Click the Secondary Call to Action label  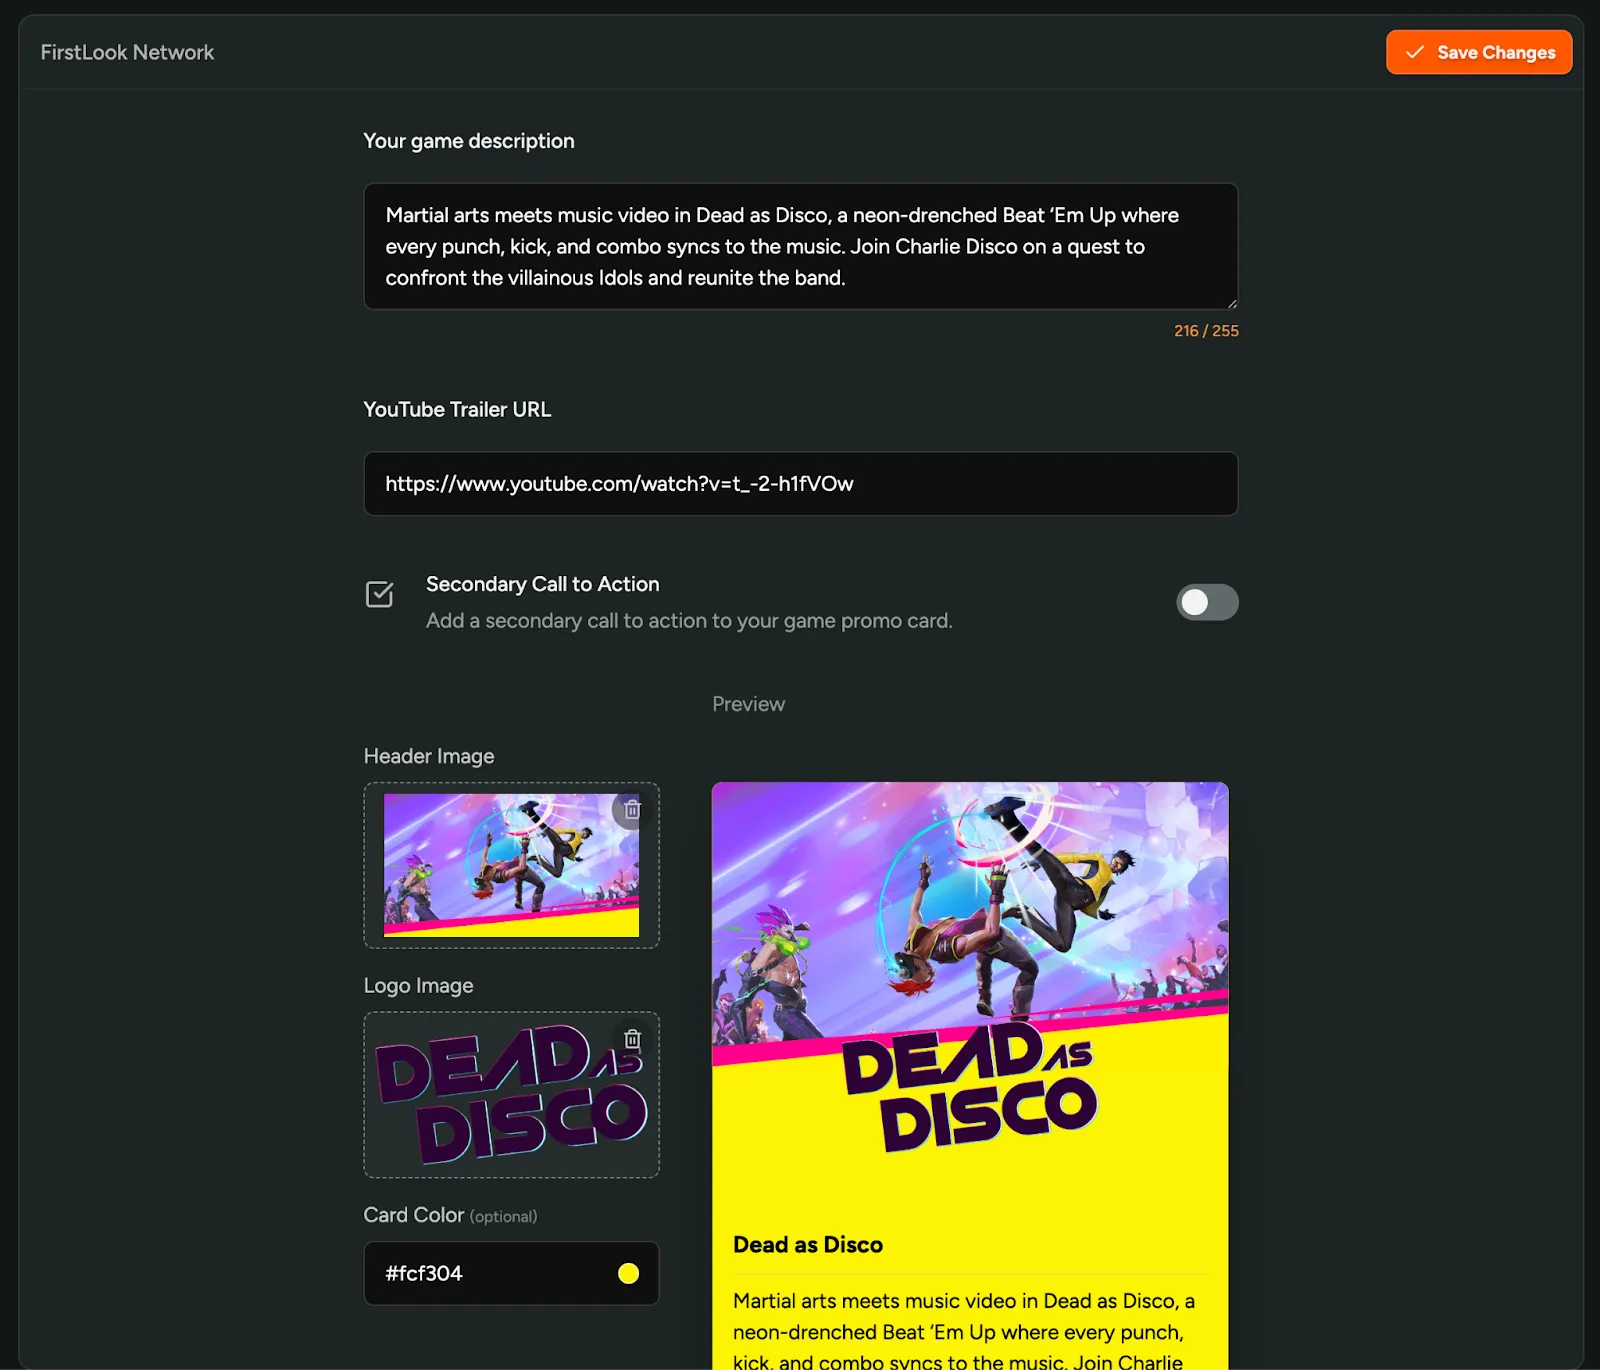tap(542, 584)
